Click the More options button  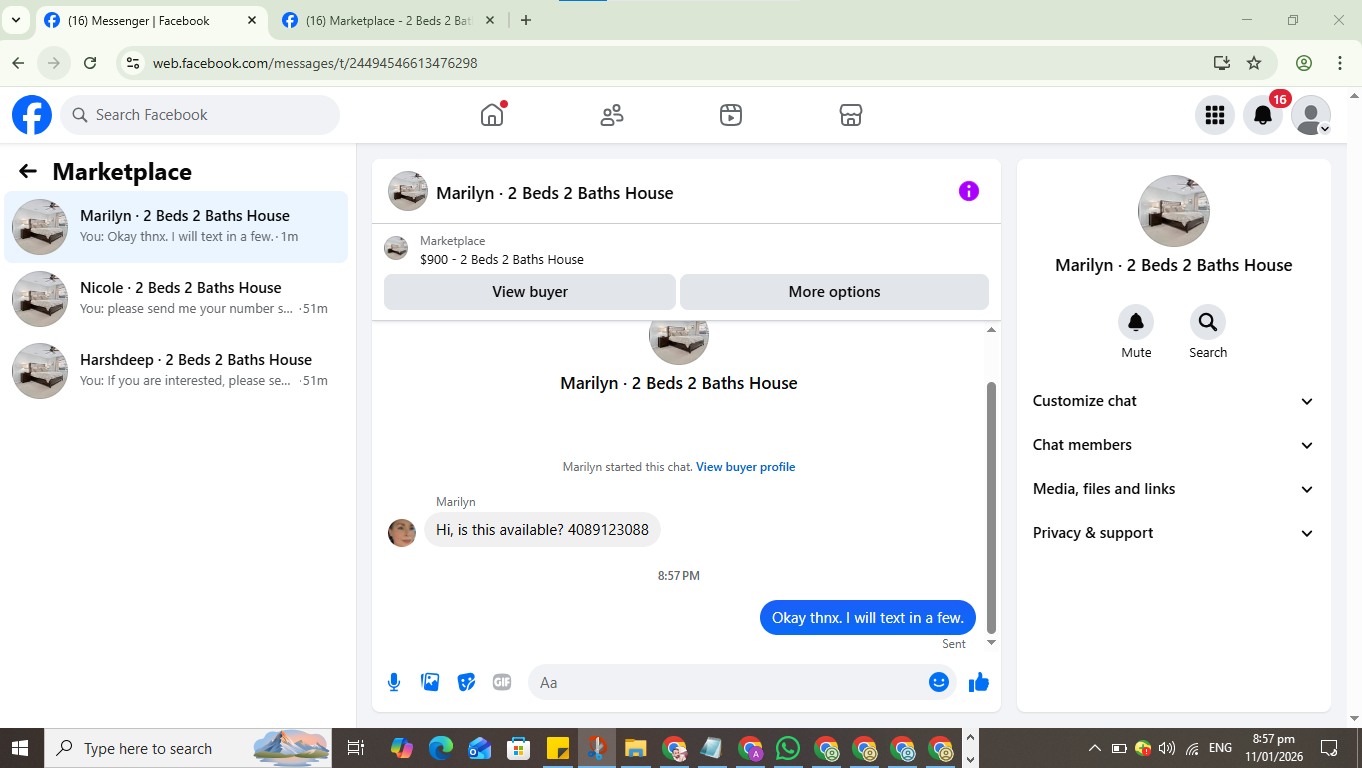click(834, 292)
